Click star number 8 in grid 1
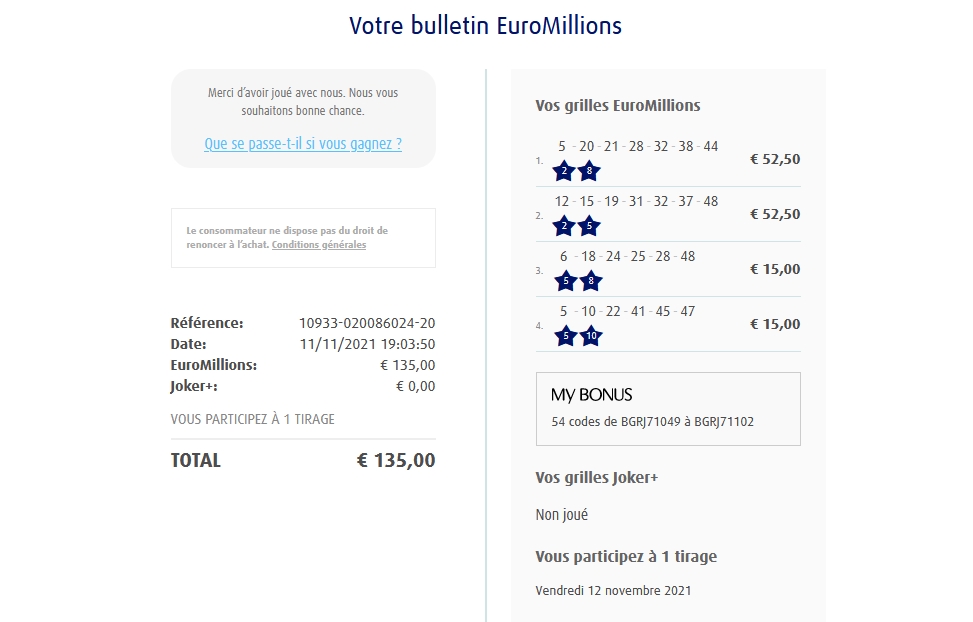This screenshot has width=973, height=622. click(x=590, y=171)
